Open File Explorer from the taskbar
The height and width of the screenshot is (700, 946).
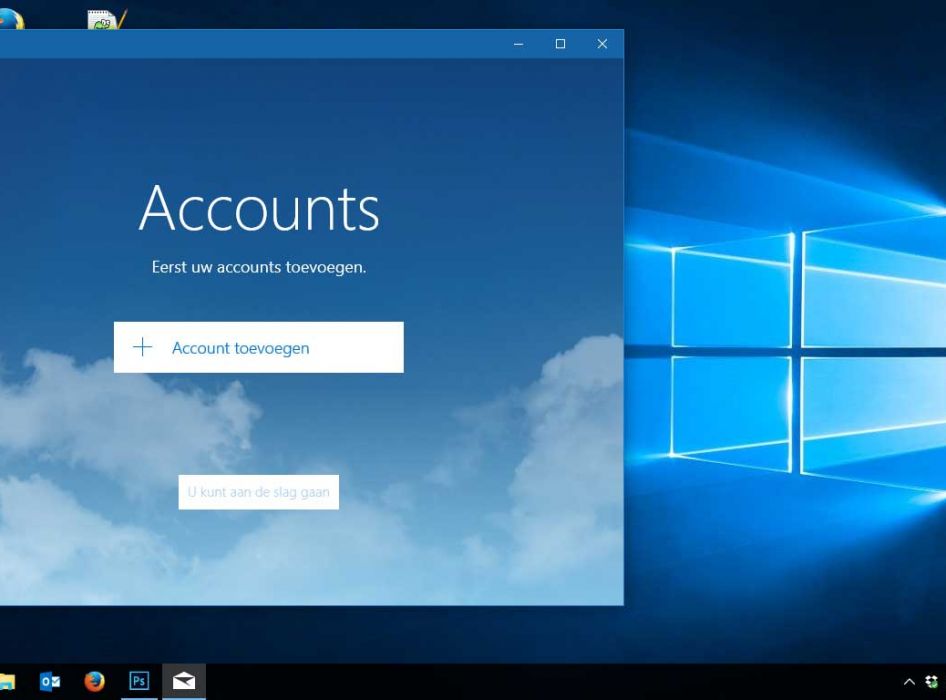coord(6,681)
